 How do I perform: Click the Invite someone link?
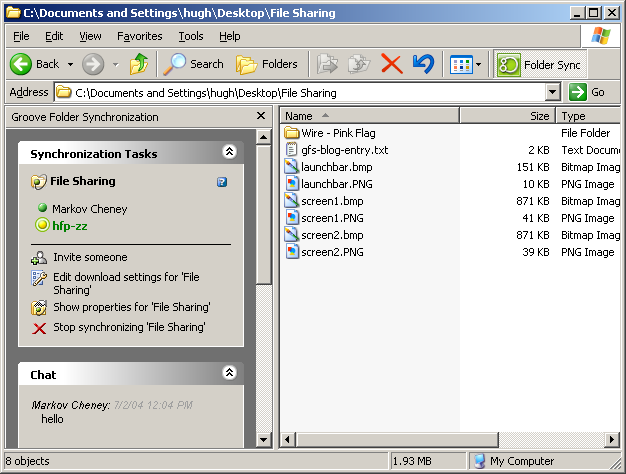90,257
